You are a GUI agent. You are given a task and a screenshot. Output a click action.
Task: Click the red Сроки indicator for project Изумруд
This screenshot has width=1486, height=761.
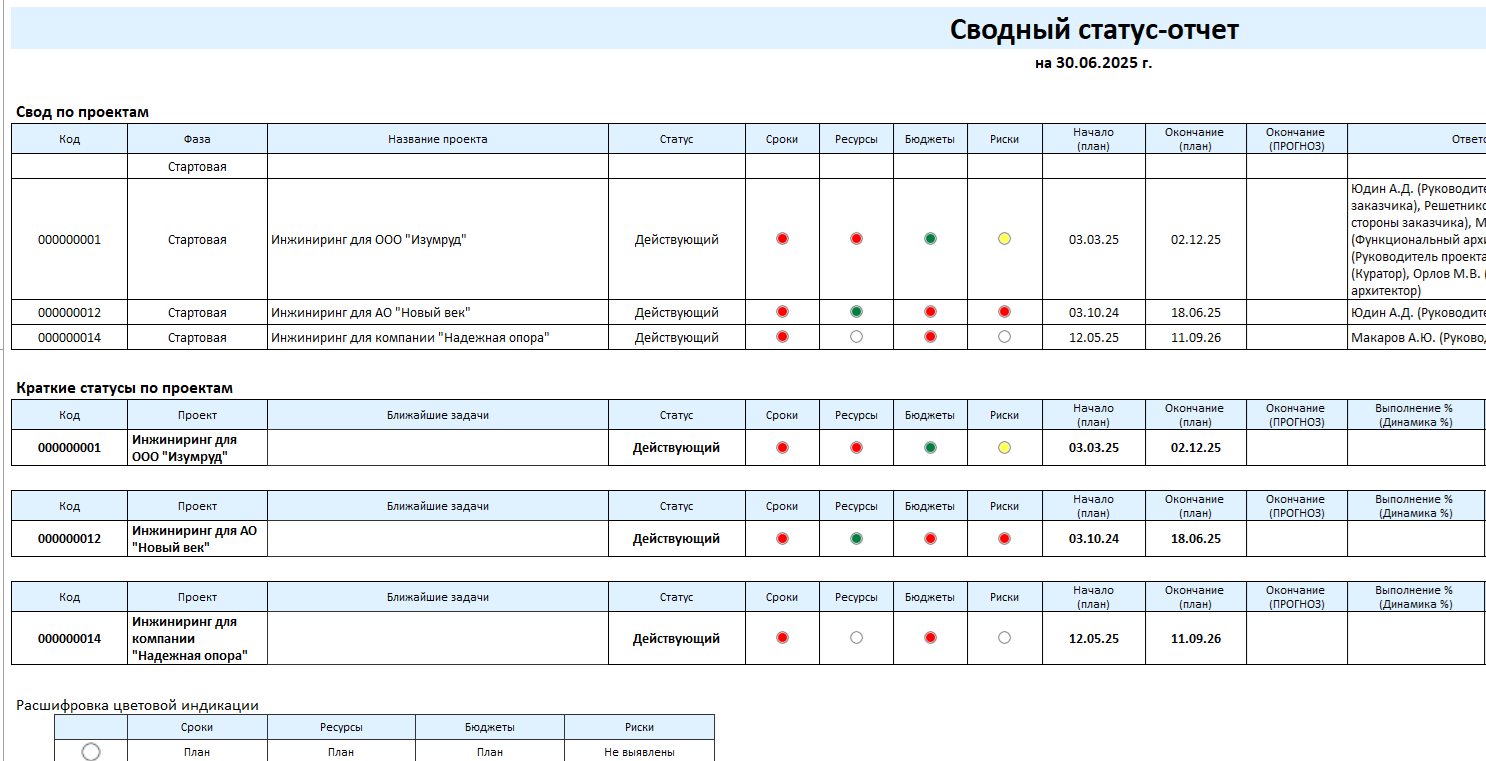pos(781,239)
